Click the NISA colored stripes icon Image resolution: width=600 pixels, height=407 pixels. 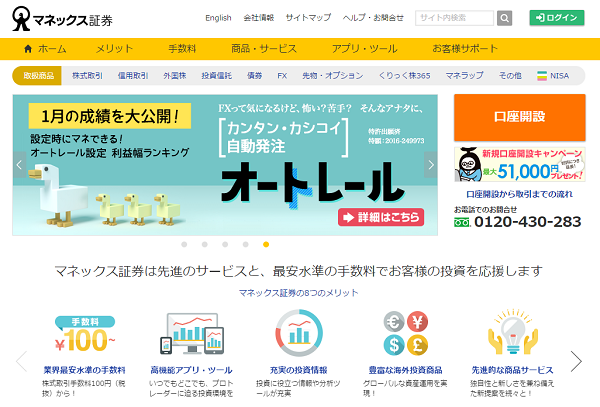pyautogui.click(x=542, y=76)
